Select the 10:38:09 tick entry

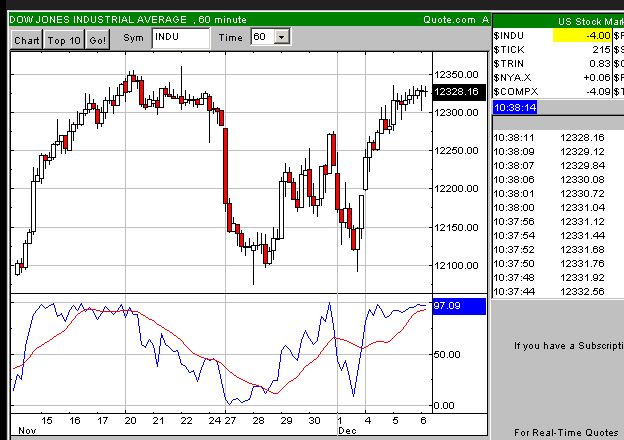558,152
